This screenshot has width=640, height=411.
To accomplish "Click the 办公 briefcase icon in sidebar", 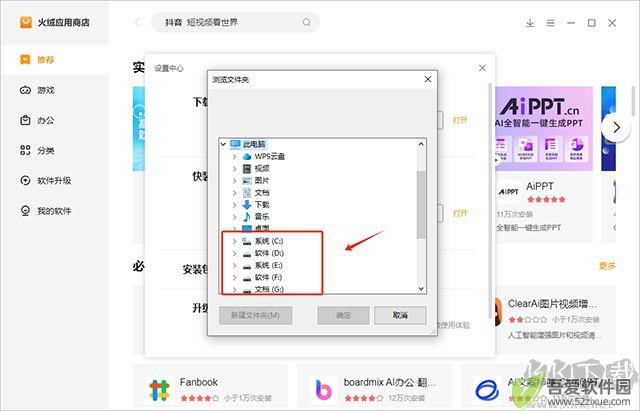I will [25, 120].
